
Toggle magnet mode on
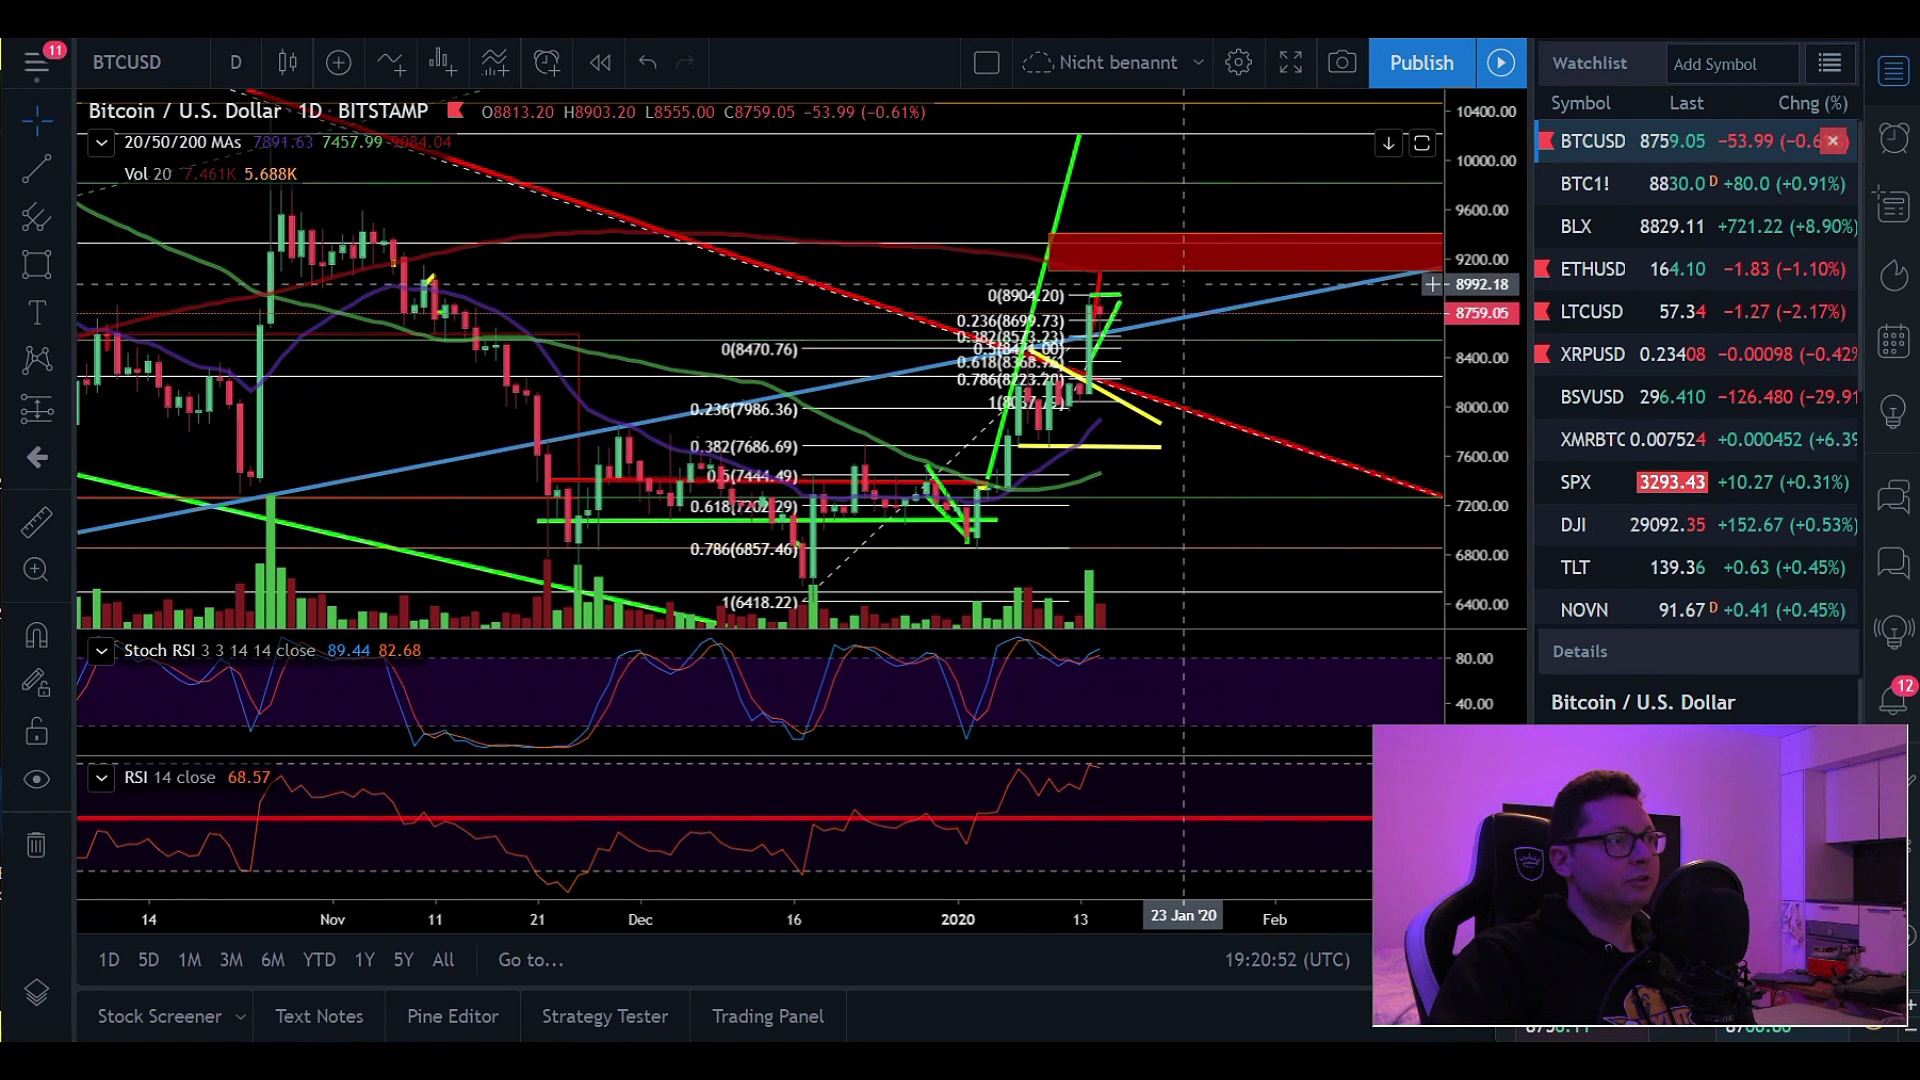point(37,635)
